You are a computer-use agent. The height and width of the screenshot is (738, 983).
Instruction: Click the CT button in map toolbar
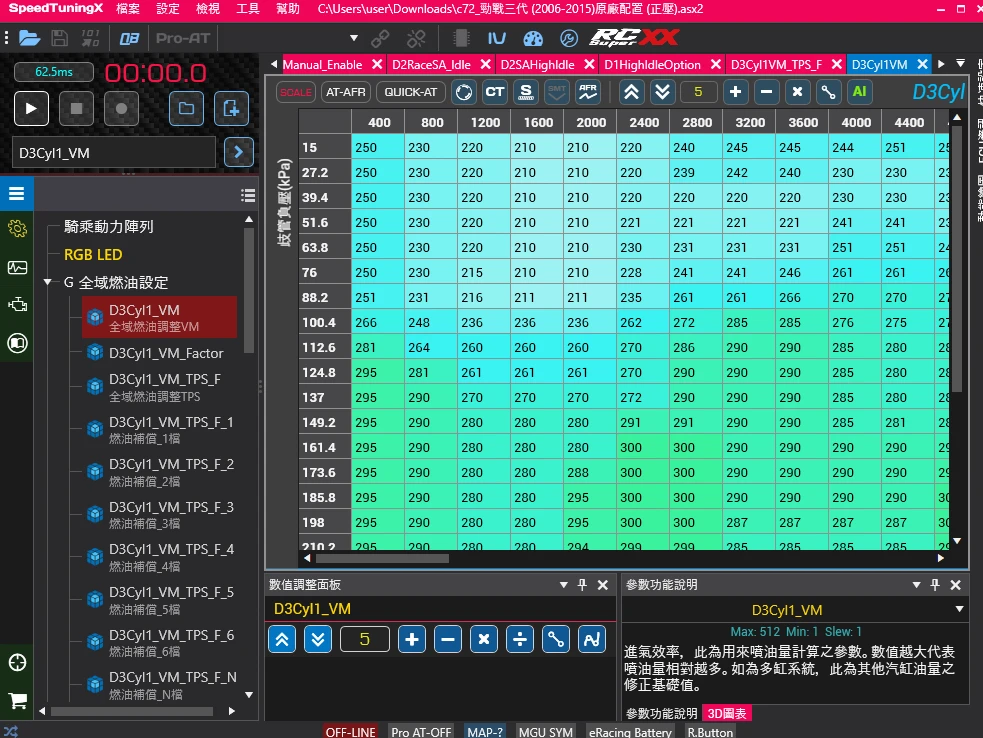(495, 92)
